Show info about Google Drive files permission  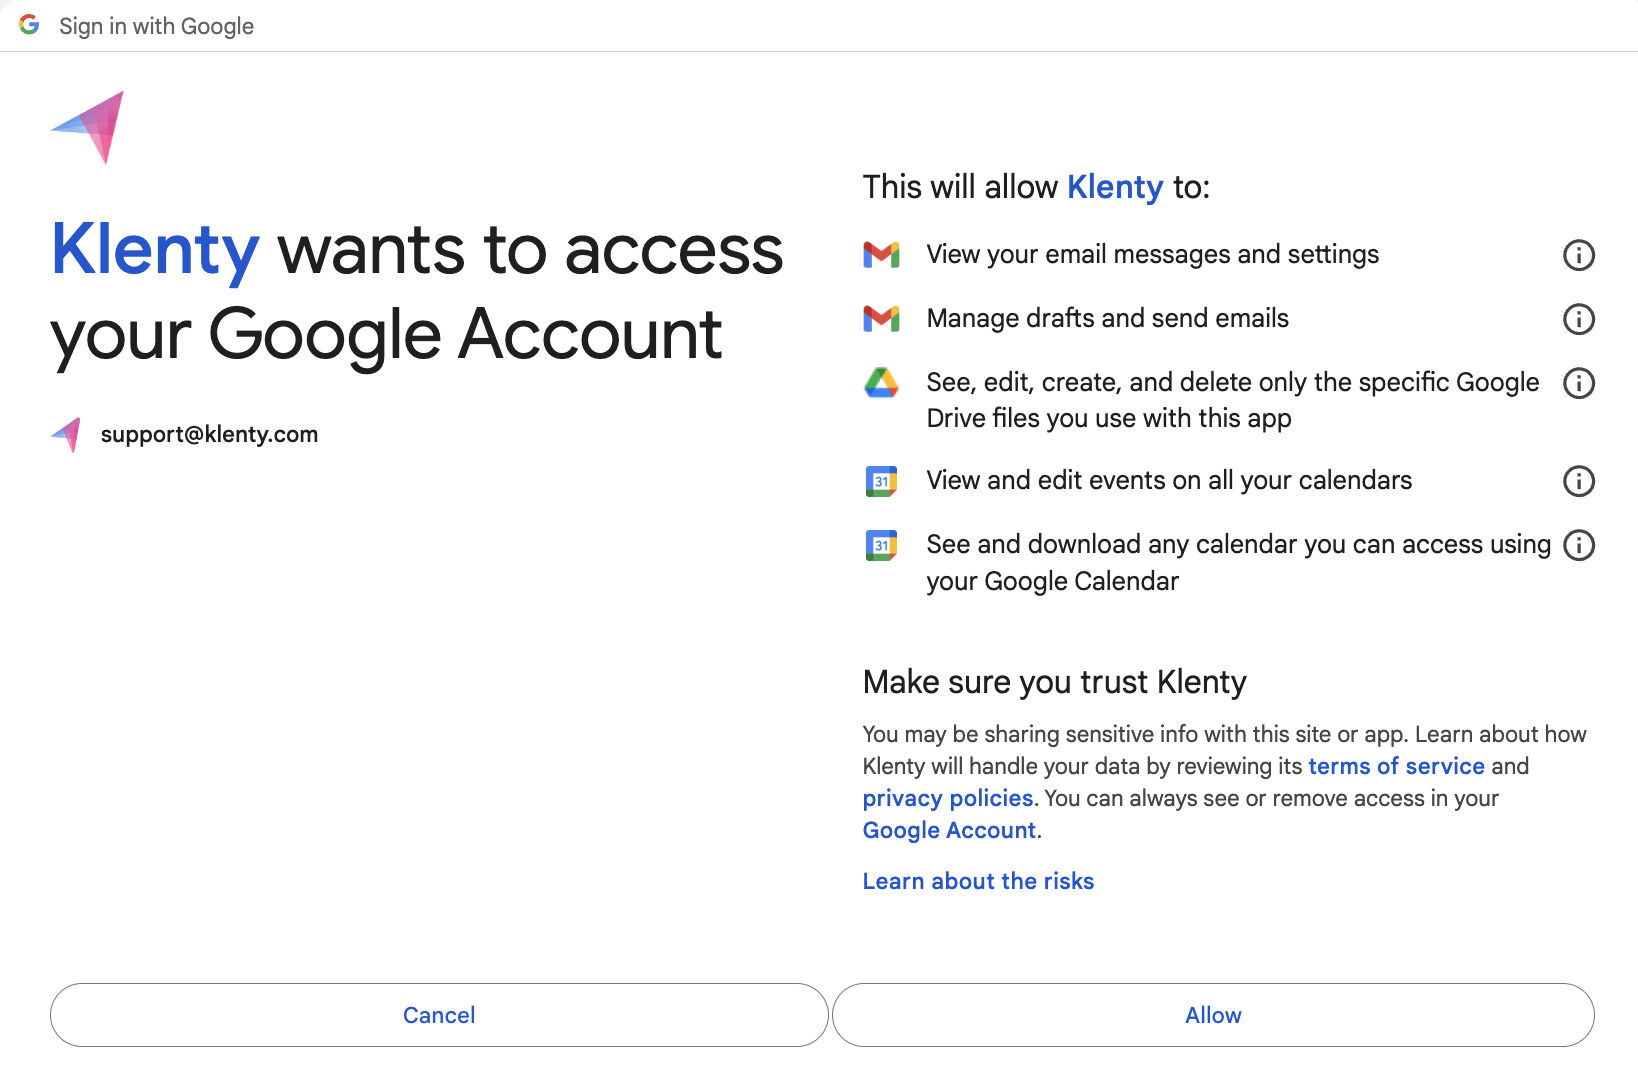[x=1578, y=383]
